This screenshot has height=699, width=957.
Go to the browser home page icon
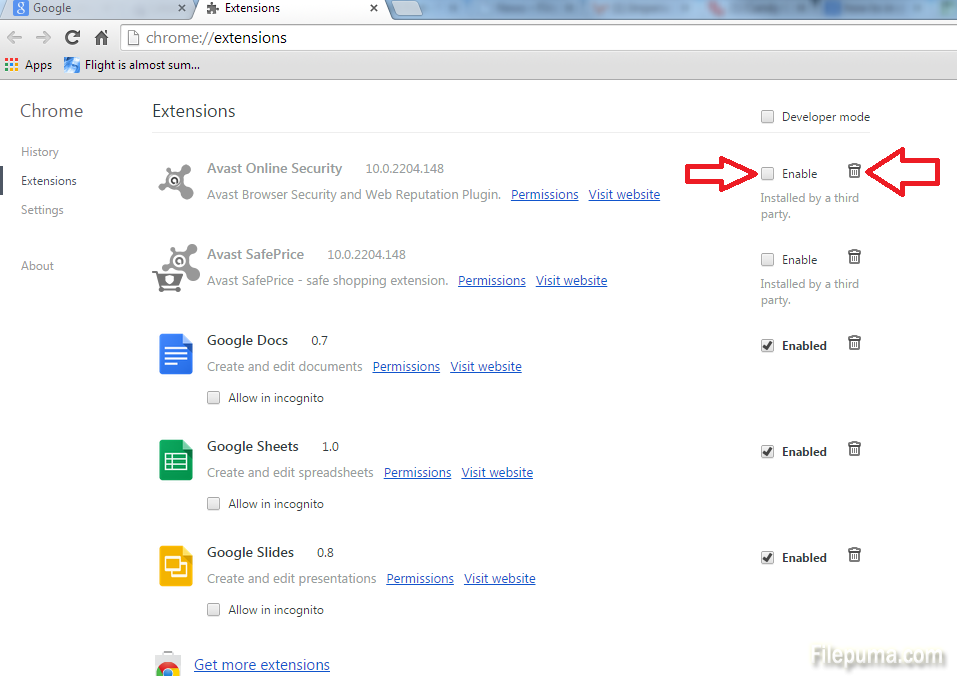pos(101,38)
